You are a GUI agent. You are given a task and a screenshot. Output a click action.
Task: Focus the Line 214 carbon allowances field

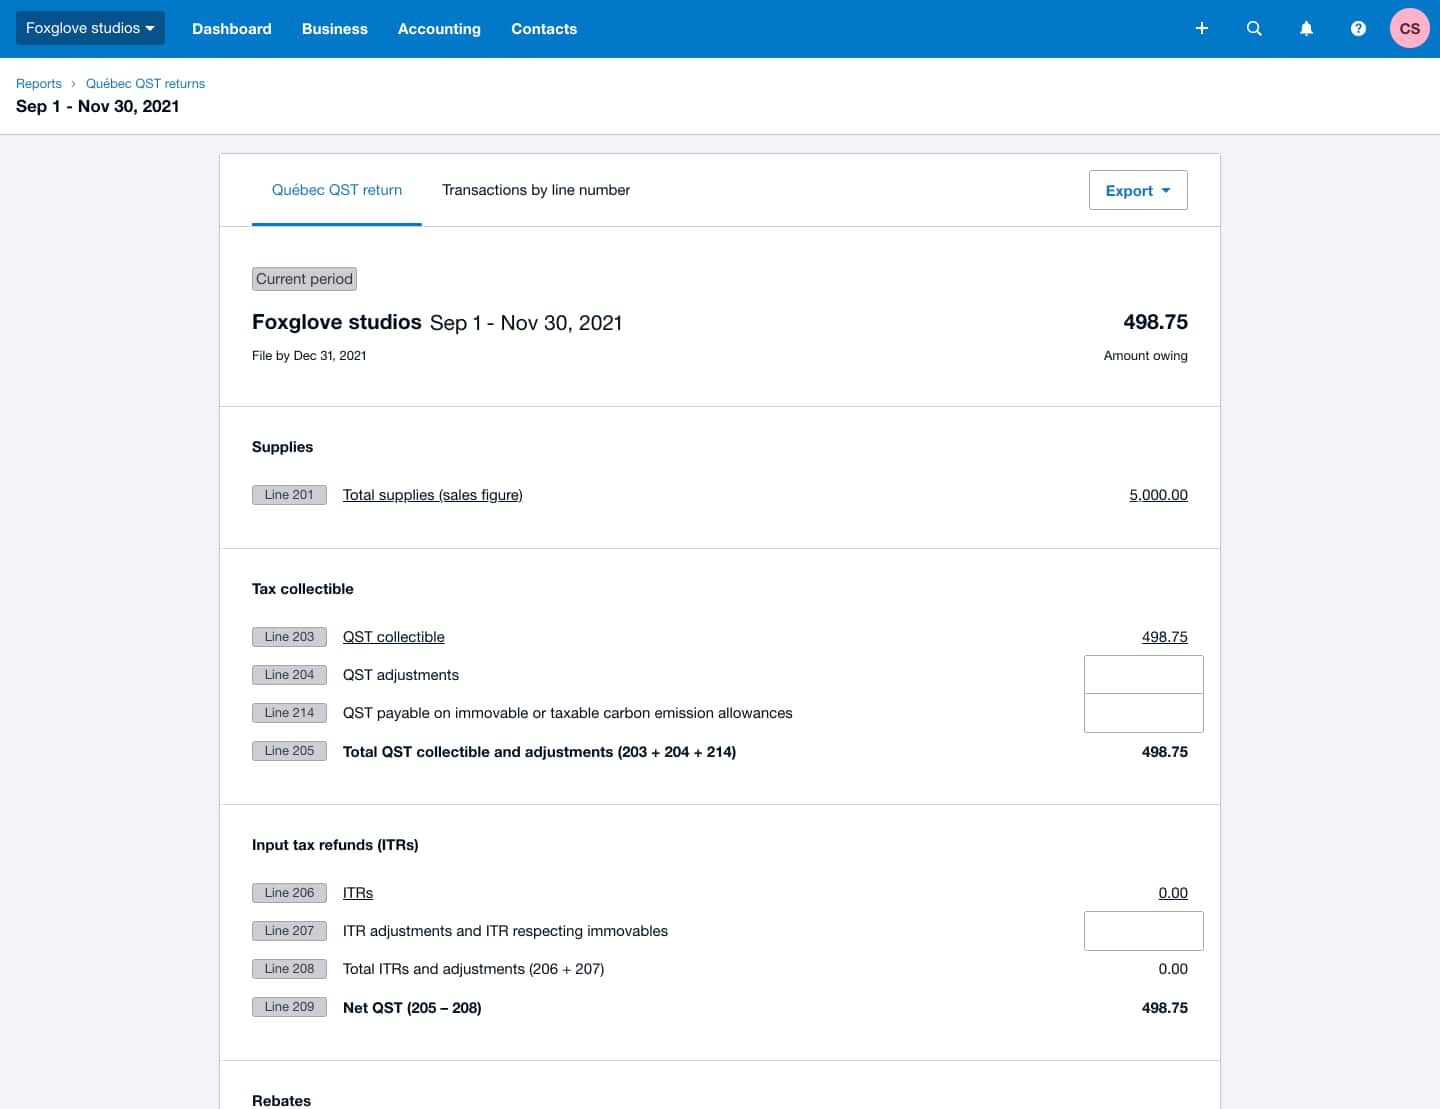point(1143,713)
